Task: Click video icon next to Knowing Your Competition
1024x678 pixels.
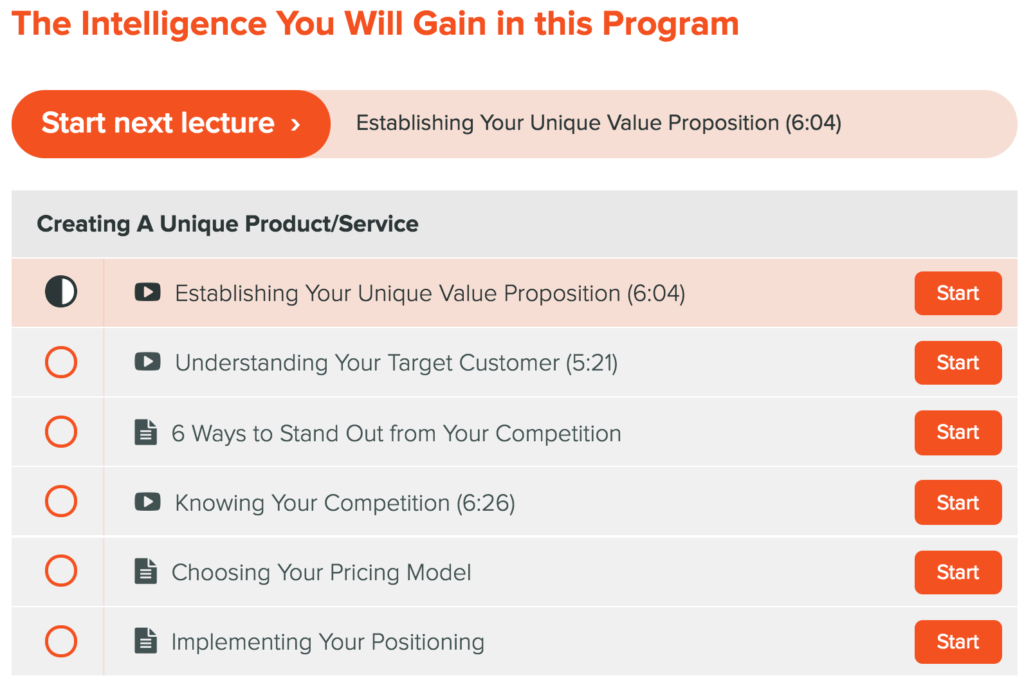Action: [x=148, y=502]
